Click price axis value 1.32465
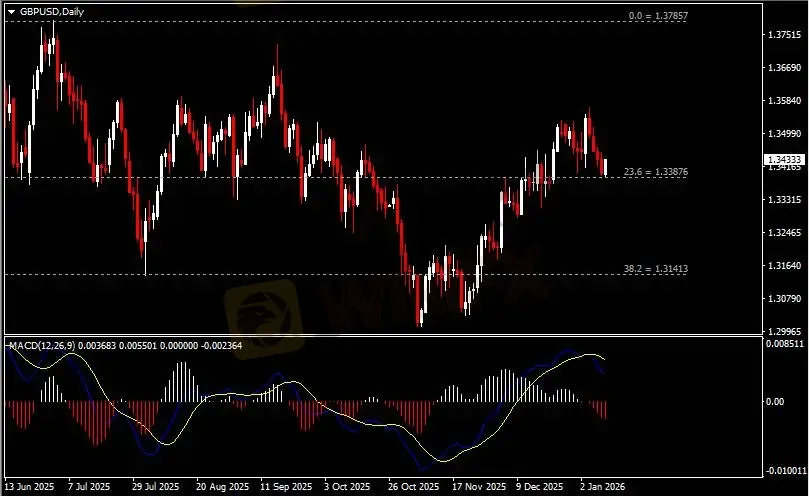Screen dimensions: 809x496 (784, 233)
